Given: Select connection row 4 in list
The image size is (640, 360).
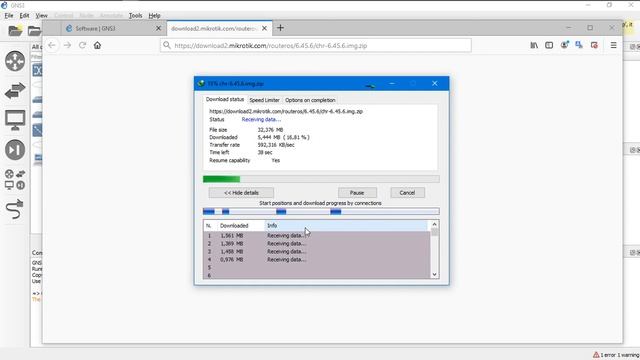Looking at the screenshot, I should 316,260.
